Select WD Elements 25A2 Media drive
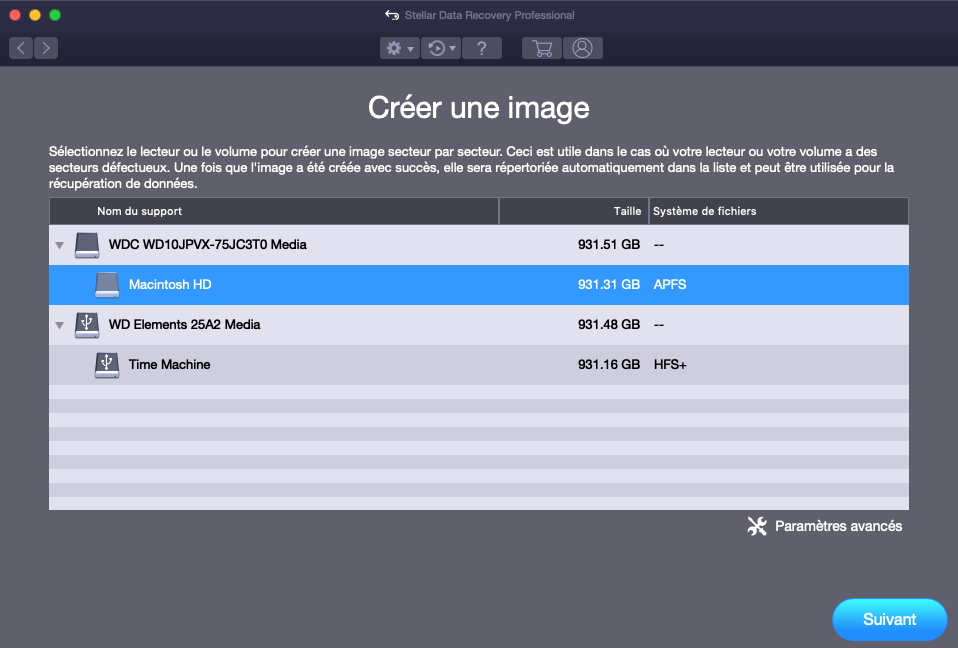Screen dimensions: 958x648 click(x=479, y=325)
